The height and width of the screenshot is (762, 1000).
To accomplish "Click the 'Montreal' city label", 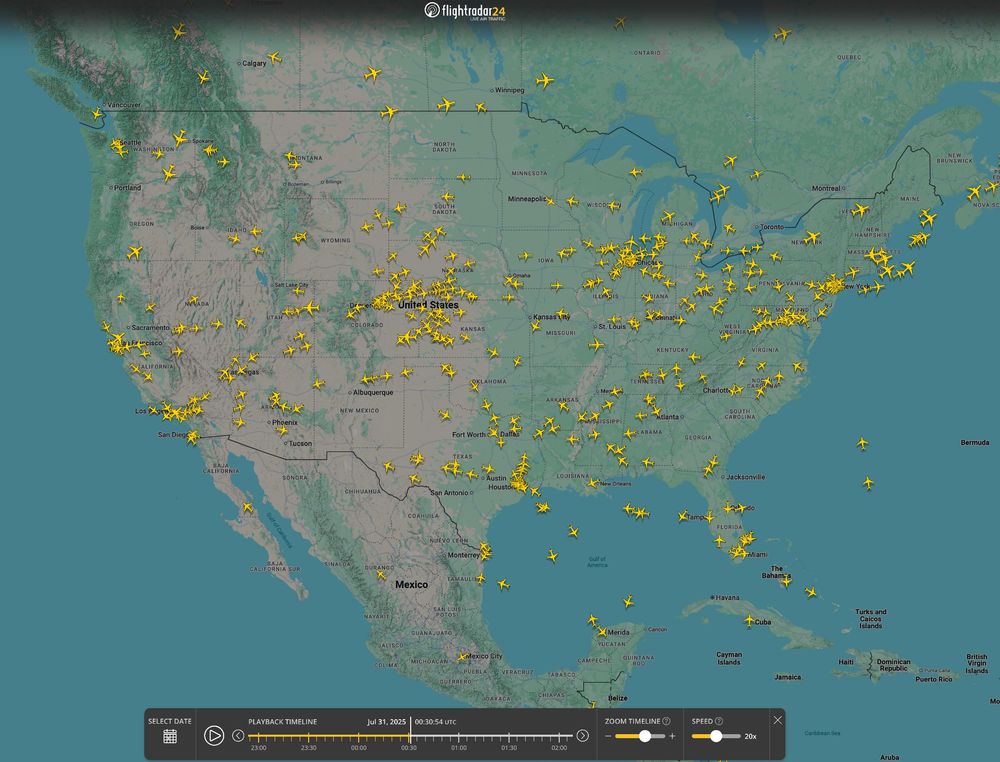I will coord(827,188).
